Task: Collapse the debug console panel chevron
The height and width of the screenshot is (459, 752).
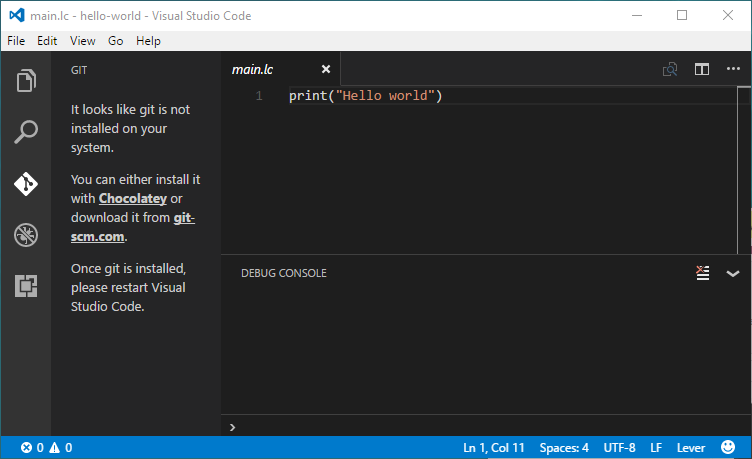Action: (x=733, y=273)
